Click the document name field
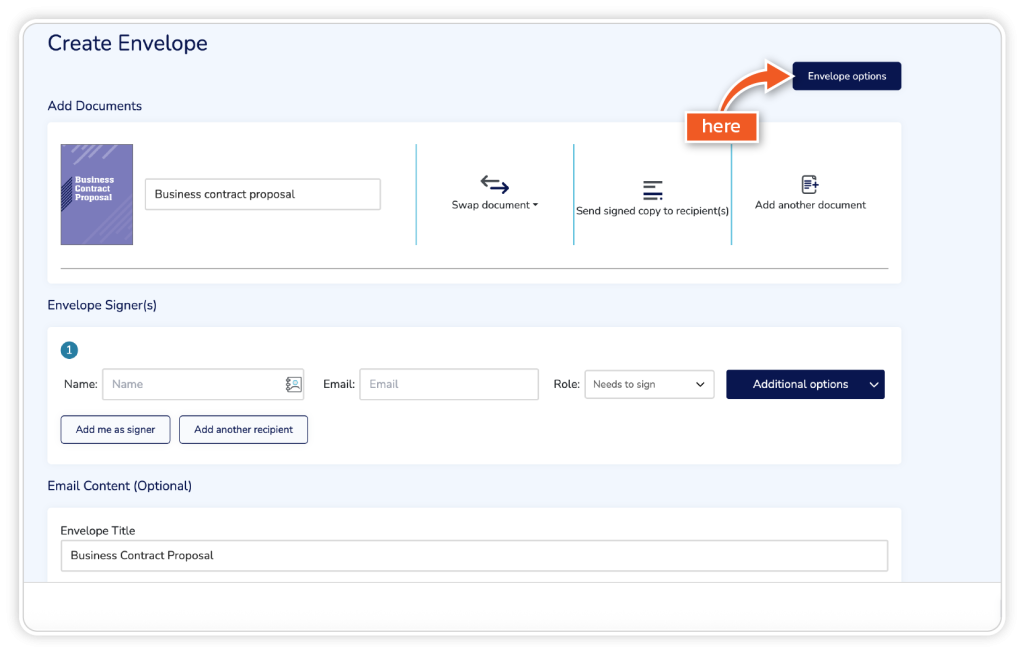The width and height of the screenshot is (1024, 654). (262, 194)
